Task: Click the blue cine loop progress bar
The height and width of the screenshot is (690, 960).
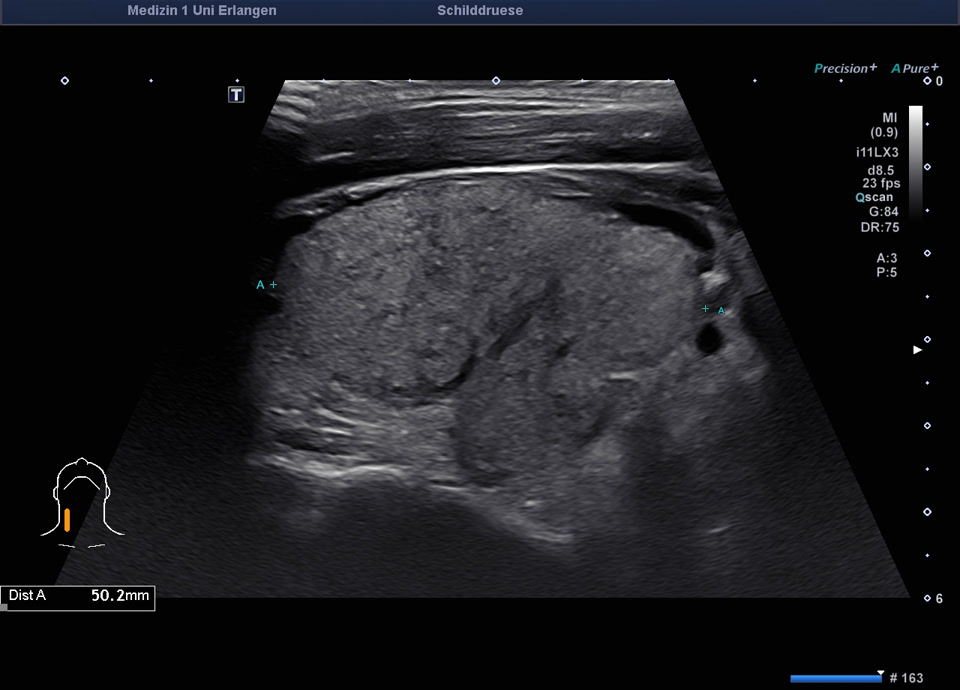Action: point(835,679)
